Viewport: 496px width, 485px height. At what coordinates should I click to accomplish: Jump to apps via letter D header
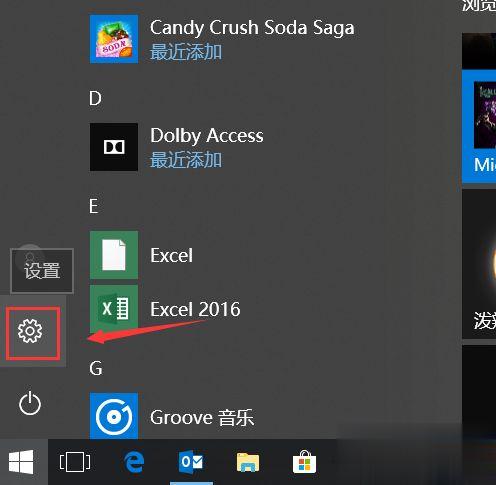pos(95,99)
